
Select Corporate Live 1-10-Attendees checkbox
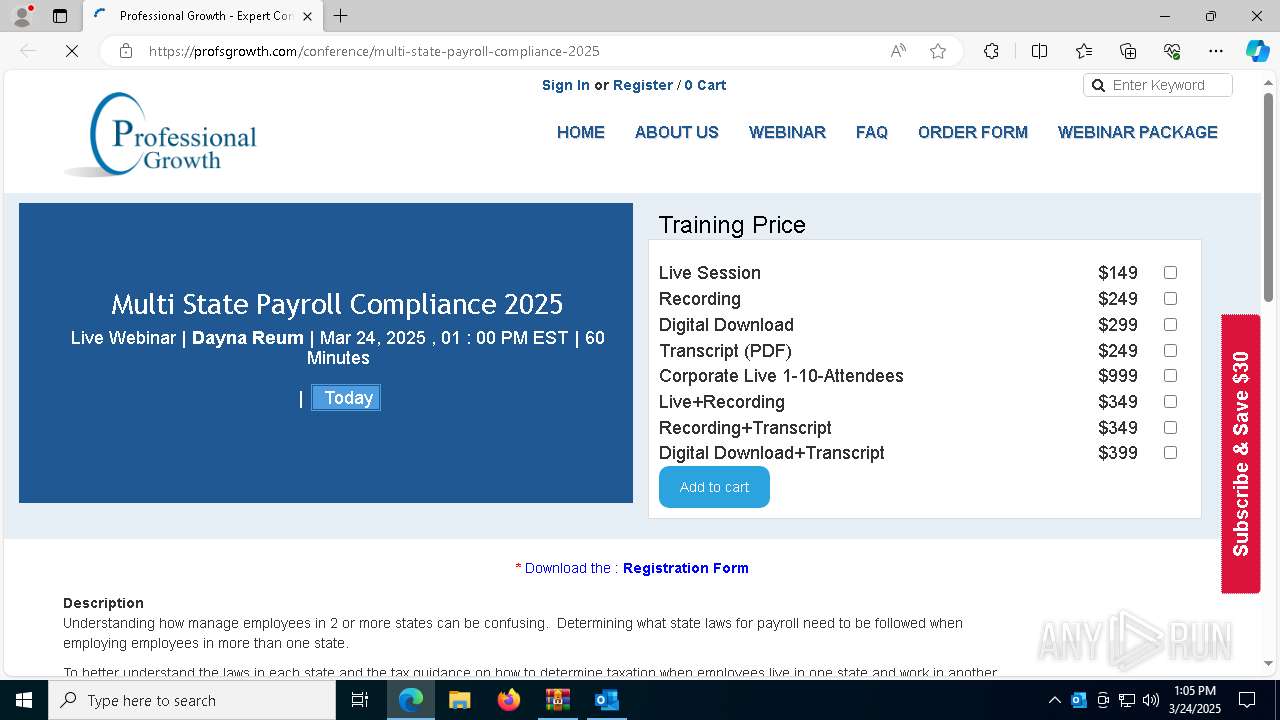[x=1170, y=376]
